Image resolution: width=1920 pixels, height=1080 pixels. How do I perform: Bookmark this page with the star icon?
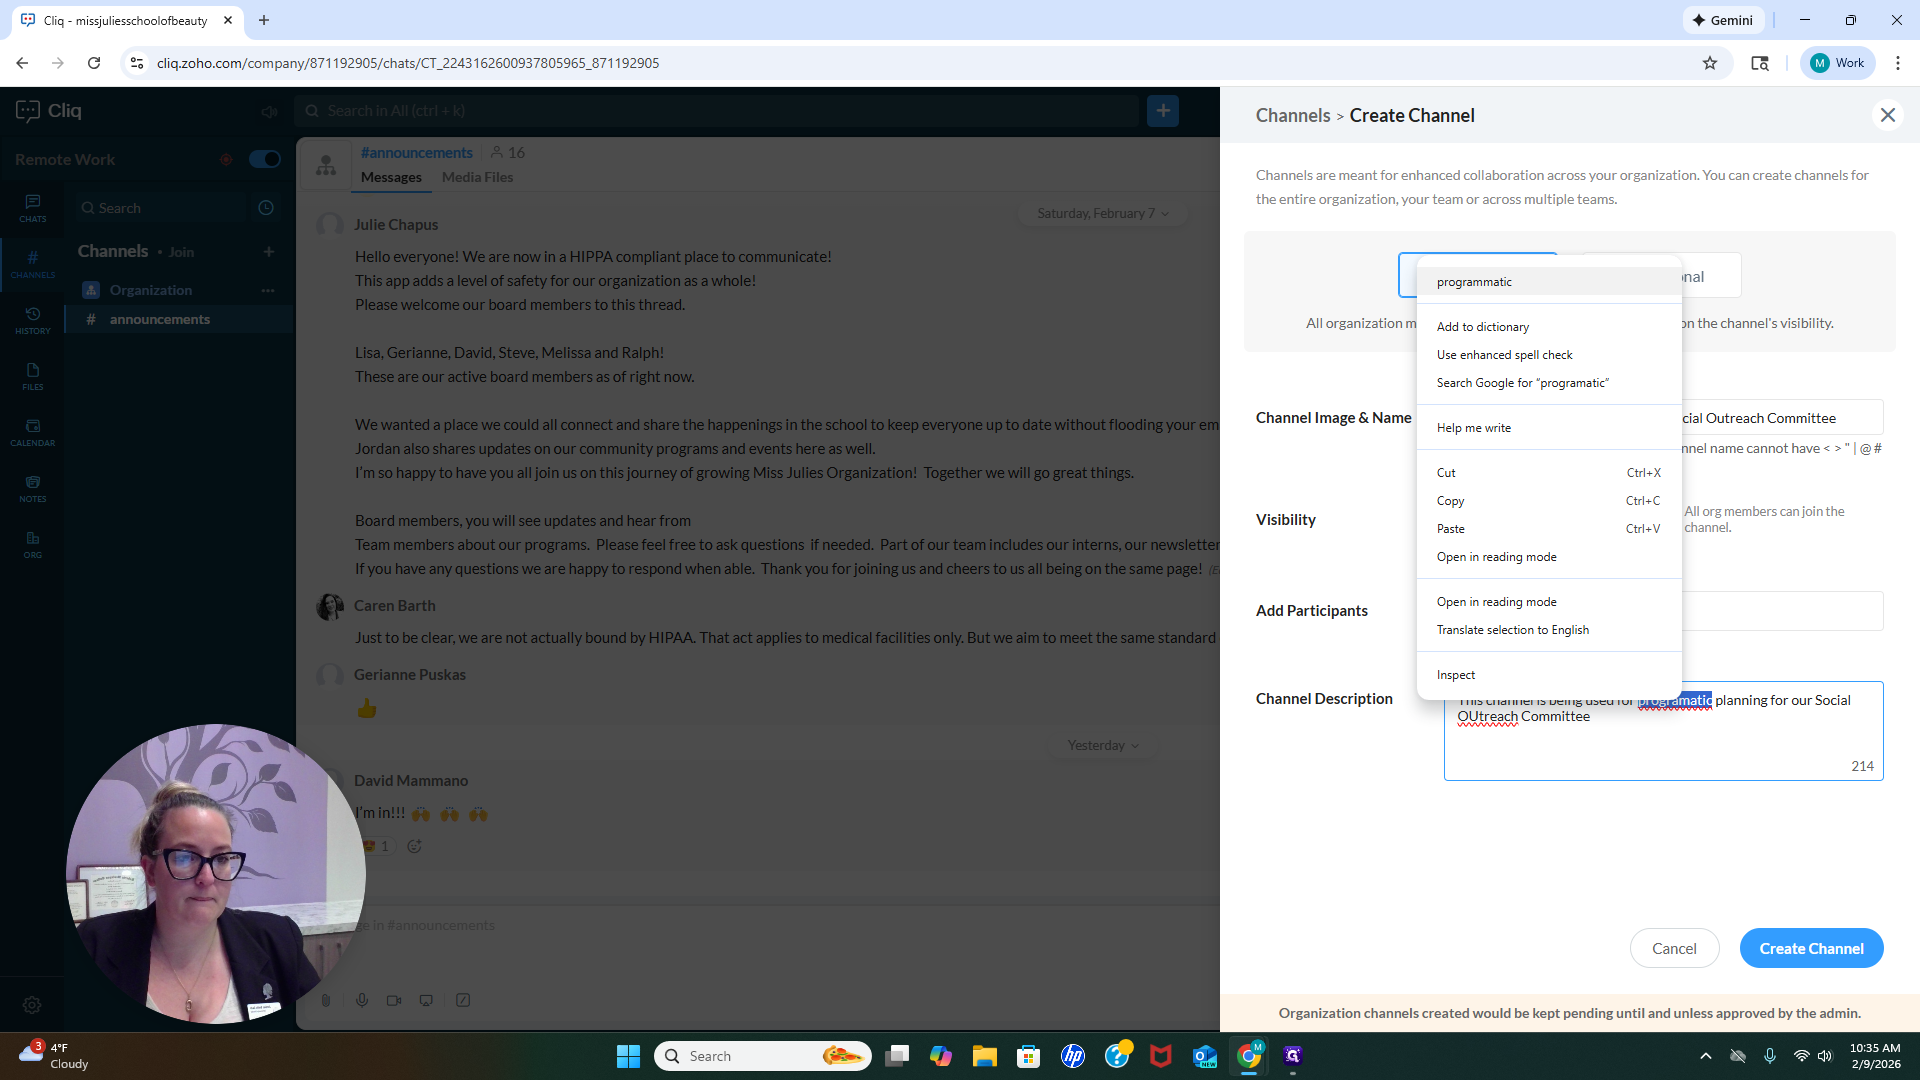pos(1710,63)
